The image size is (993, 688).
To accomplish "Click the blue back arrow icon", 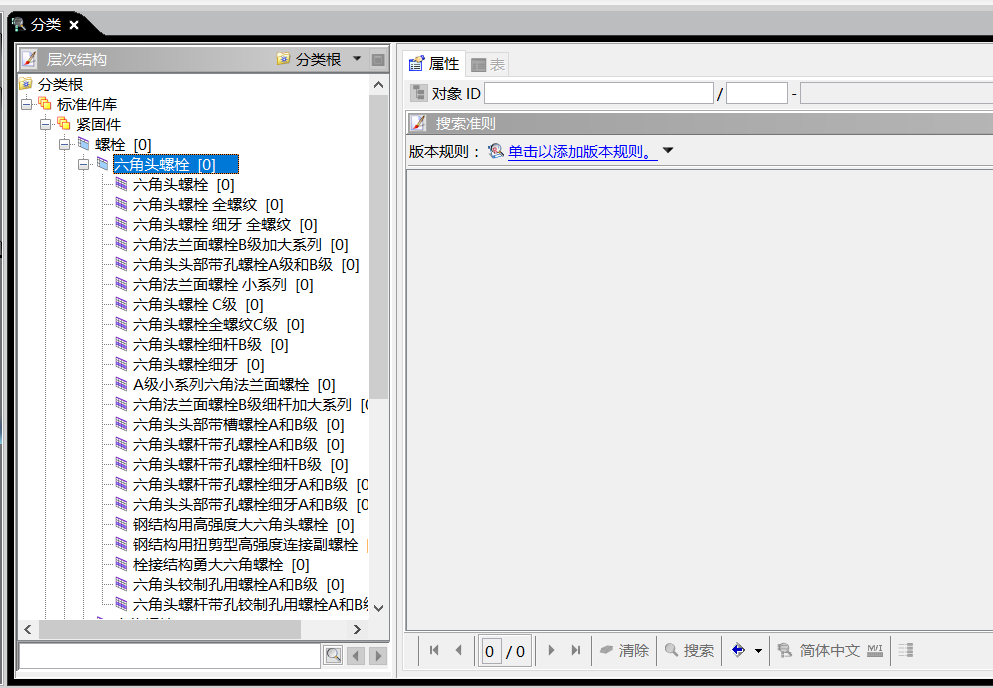I will pyautogui.click(x=738, y=650).
